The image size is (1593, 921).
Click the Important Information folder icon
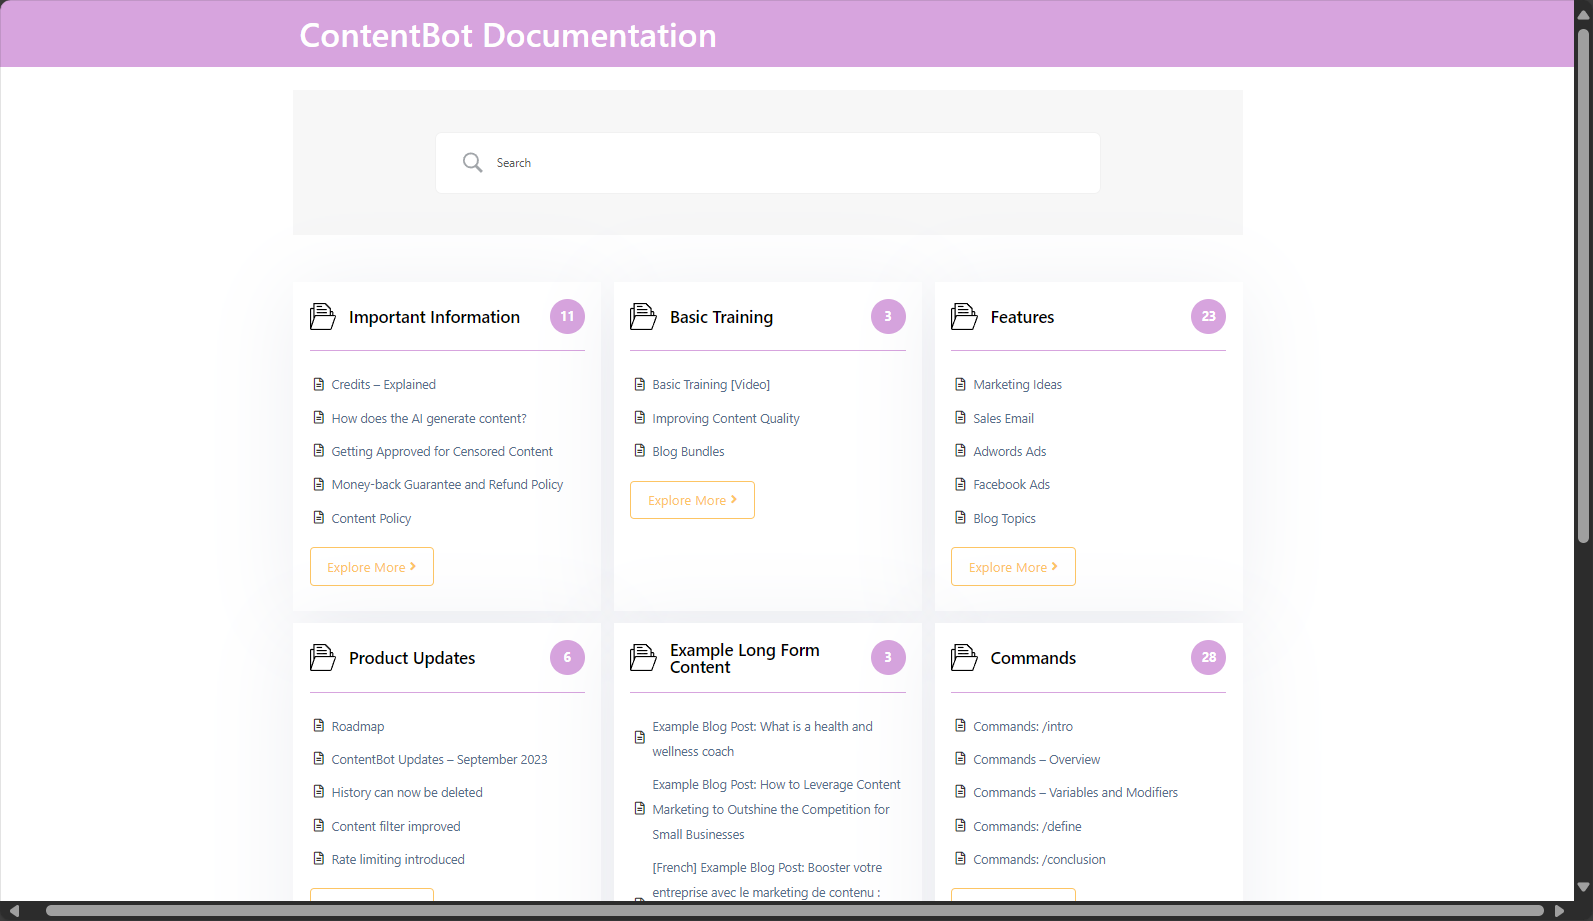(x=323, y=316)
